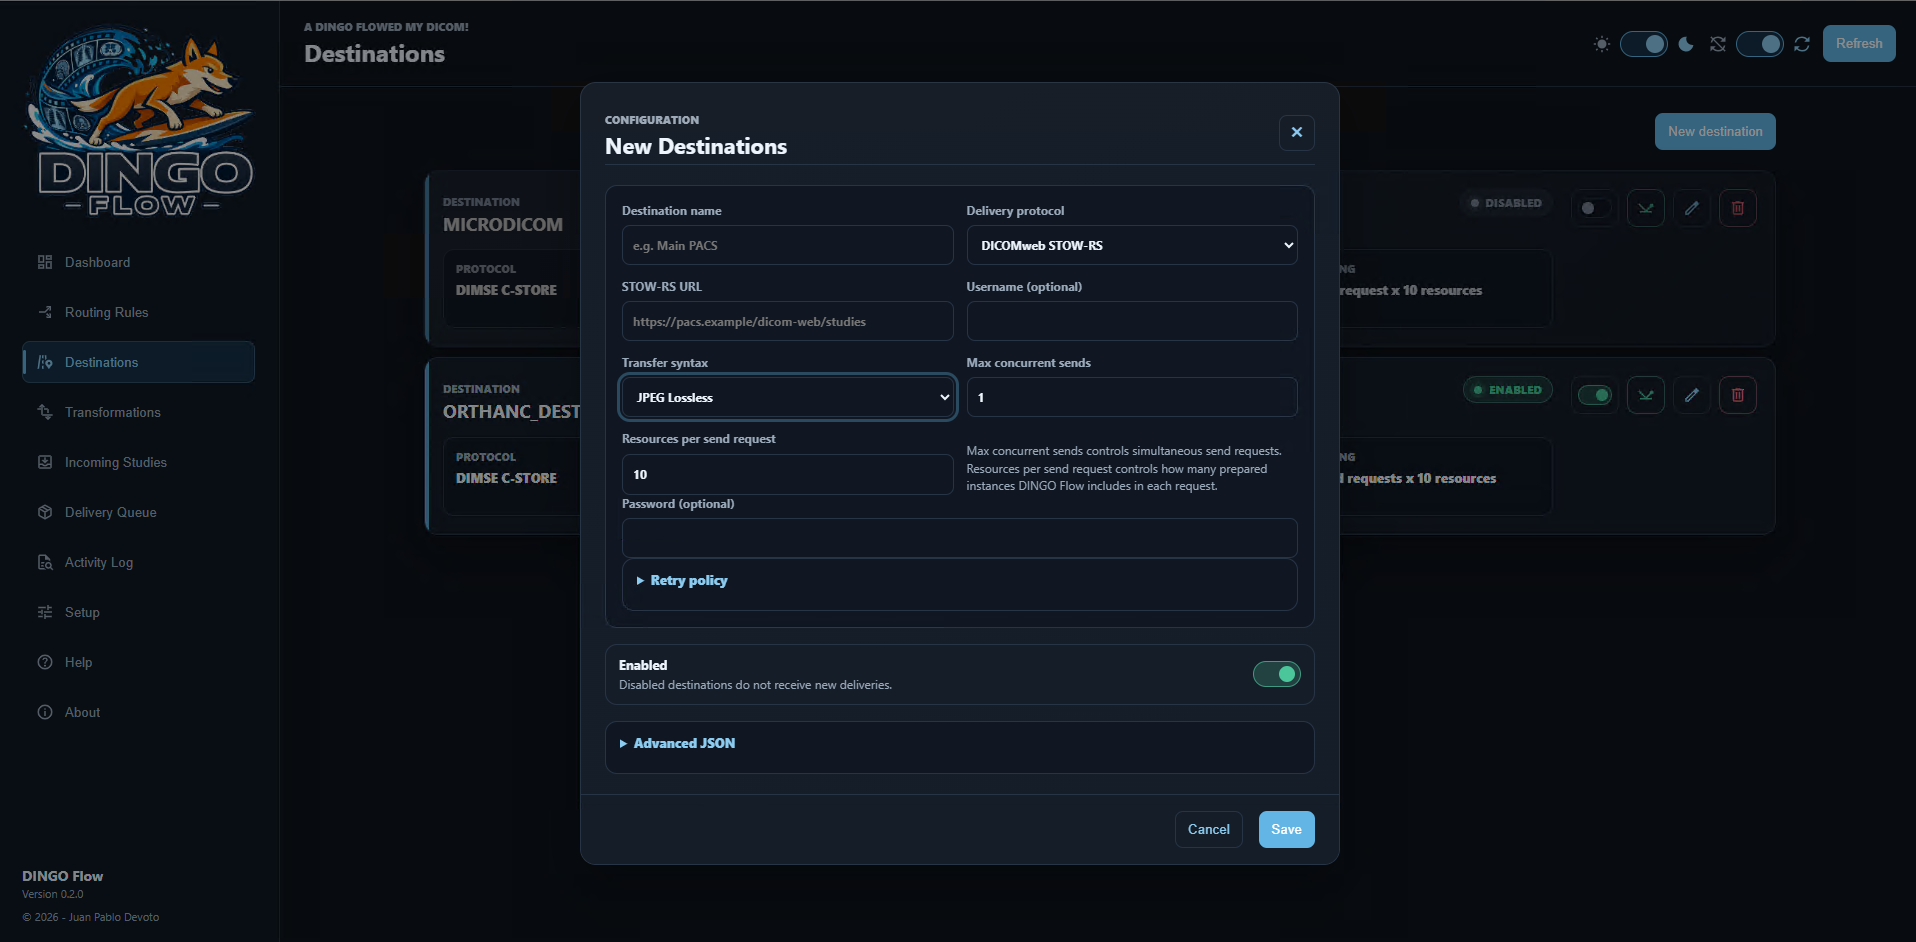Viewport: 1916px width, 942px height.
Task: Click the New destination button
Action: pos(1715,131)
